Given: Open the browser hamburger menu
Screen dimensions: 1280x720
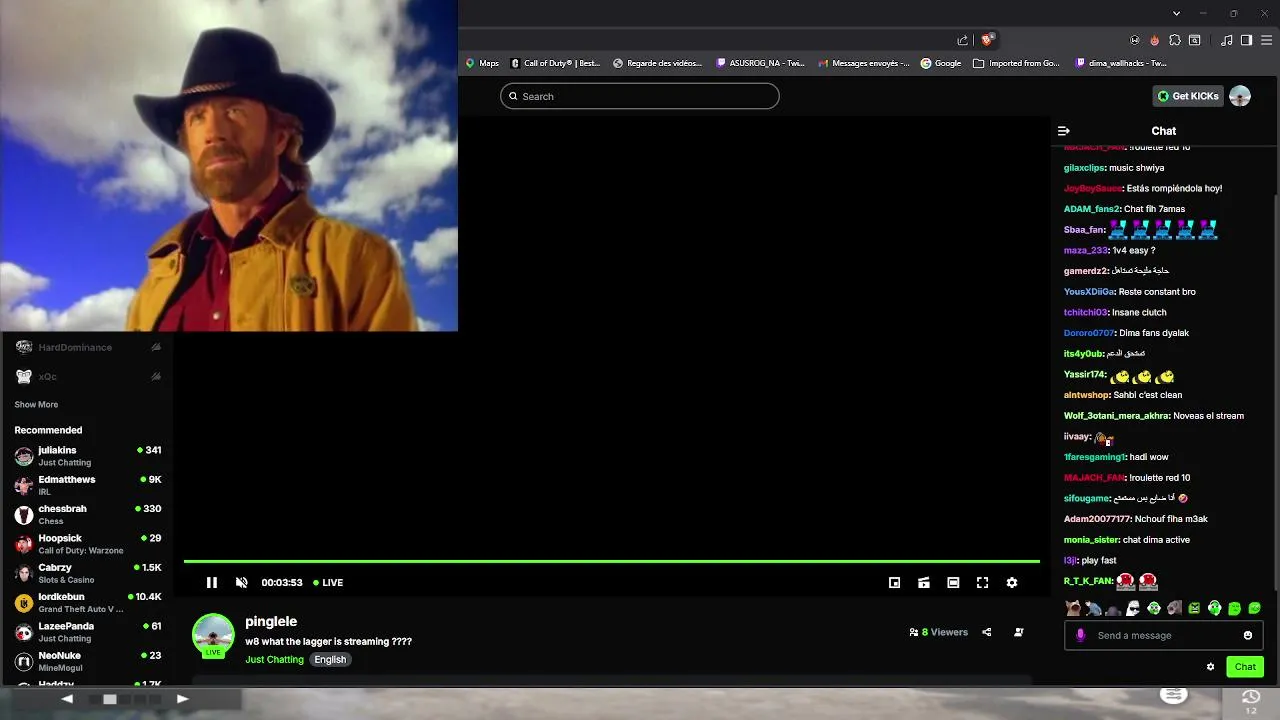Looking at the screenshot, I should 1266,40.
